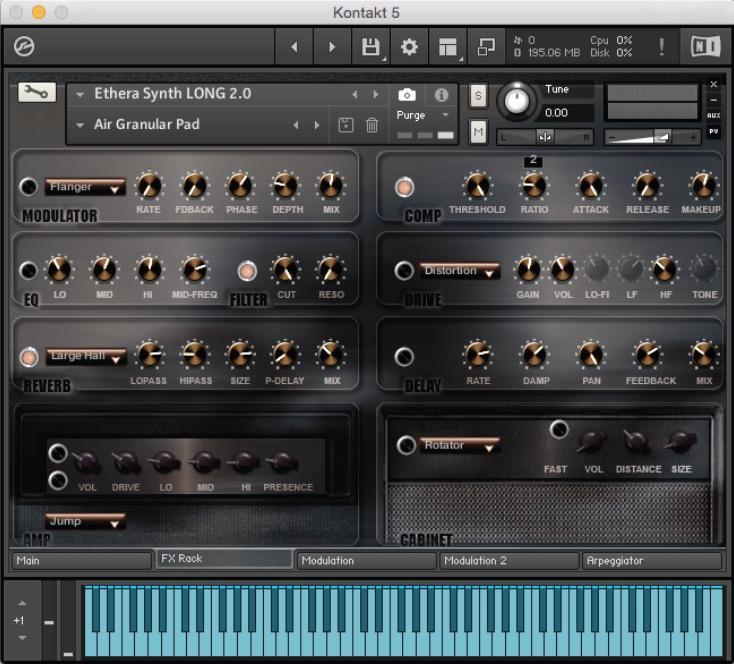
Task: Switch to the Main tab
Action: point(81,561)
